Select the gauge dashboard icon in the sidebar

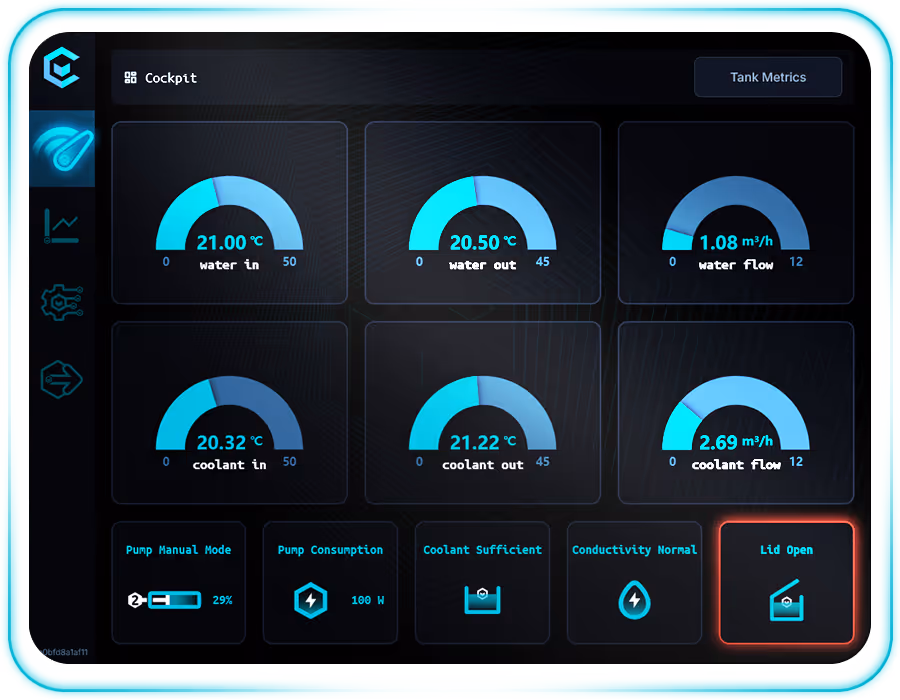(x=62, y=148)
